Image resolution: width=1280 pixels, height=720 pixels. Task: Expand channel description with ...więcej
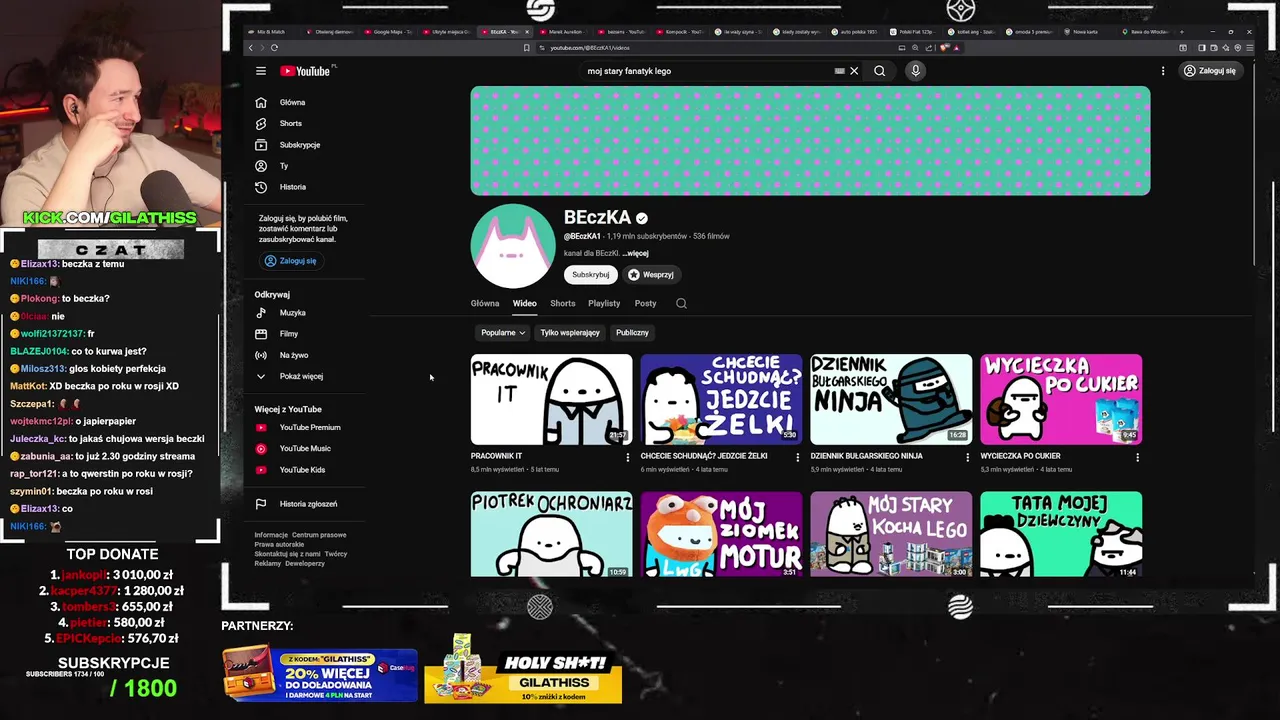pos(636,253)
